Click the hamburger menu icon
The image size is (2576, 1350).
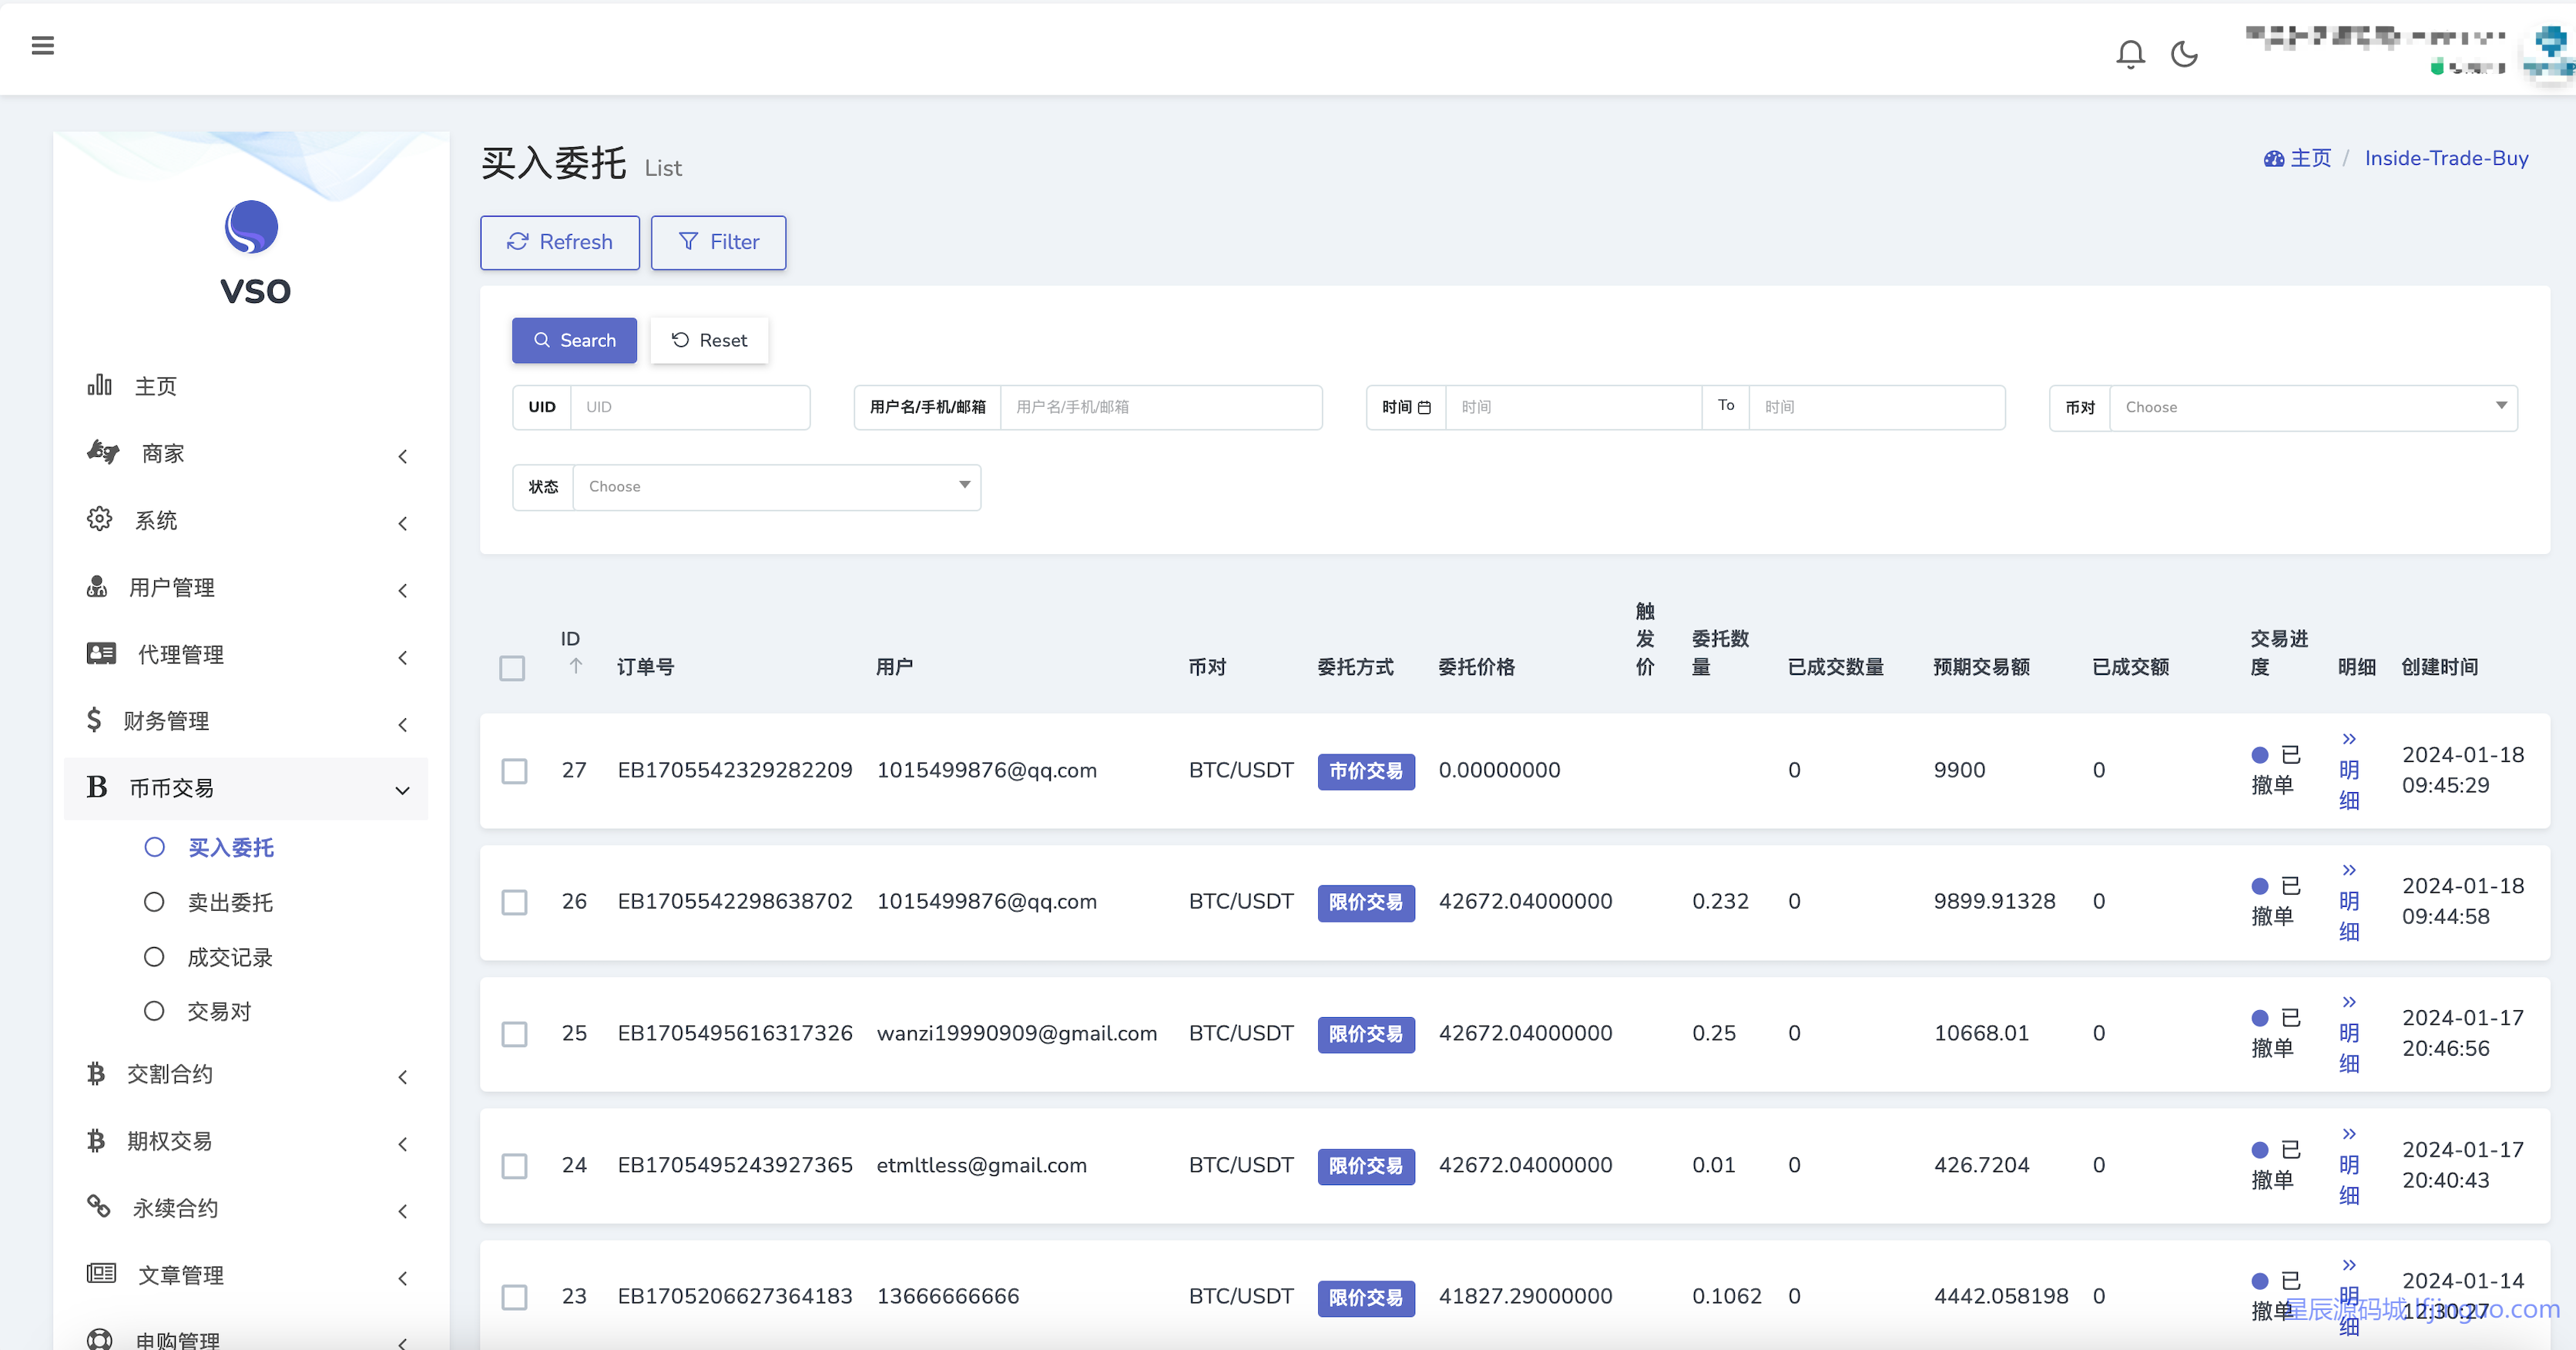click(42, 46)
